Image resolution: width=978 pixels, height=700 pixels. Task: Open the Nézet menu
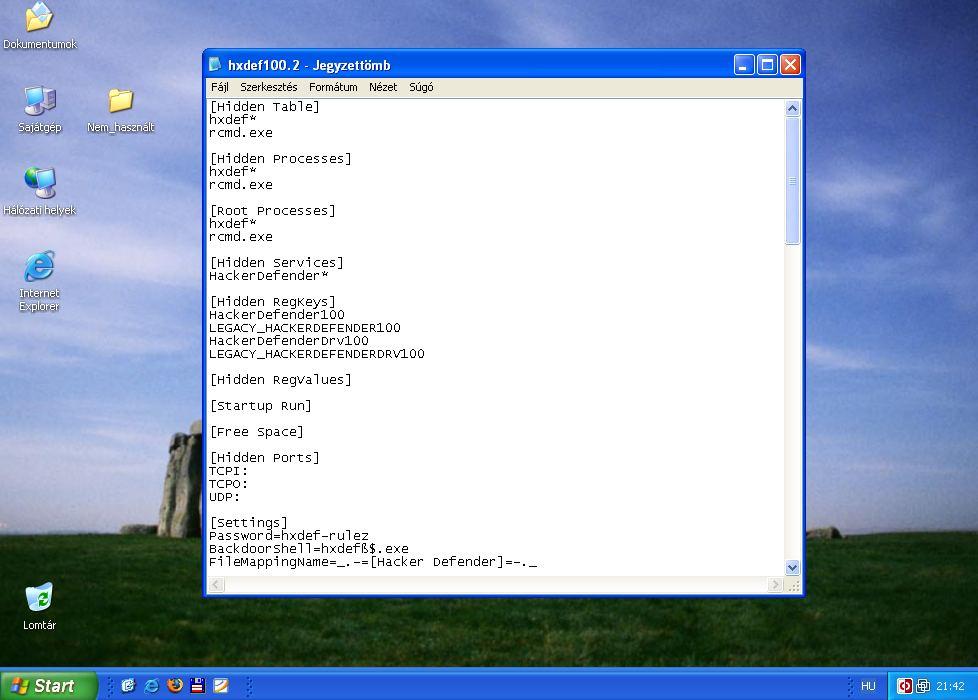(x=383, y=87)
